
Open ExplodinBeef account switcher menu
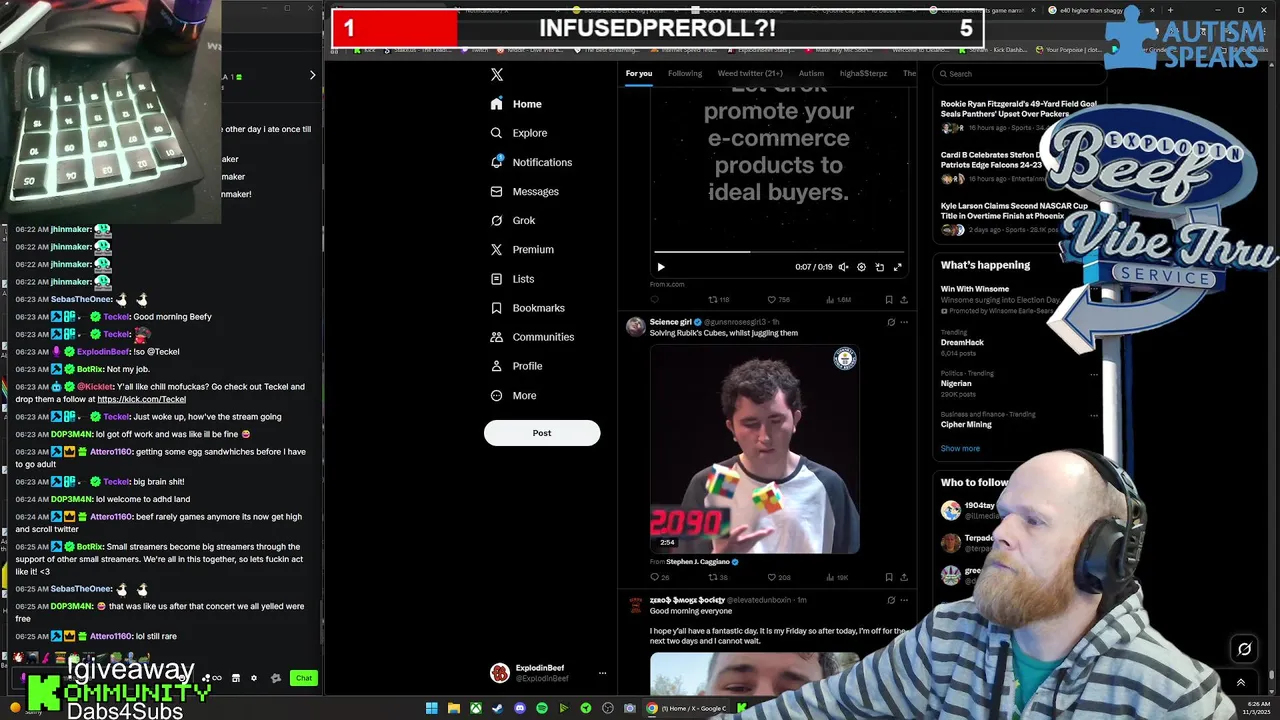click(x=548, y=673)
